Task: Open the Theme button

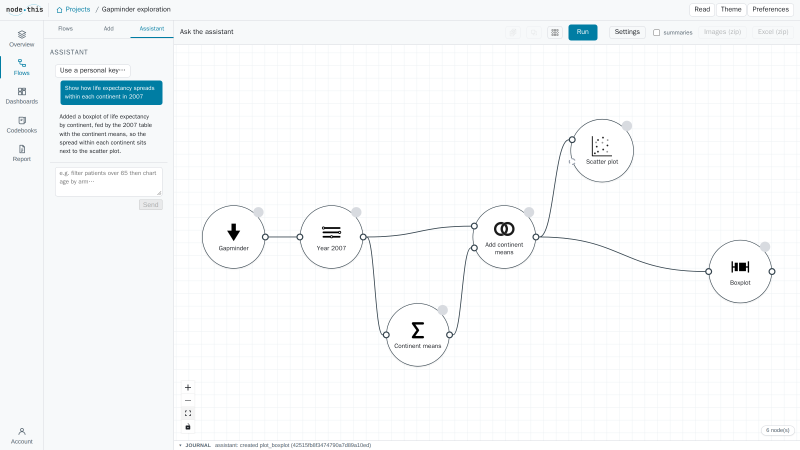Action: [731, 10]
